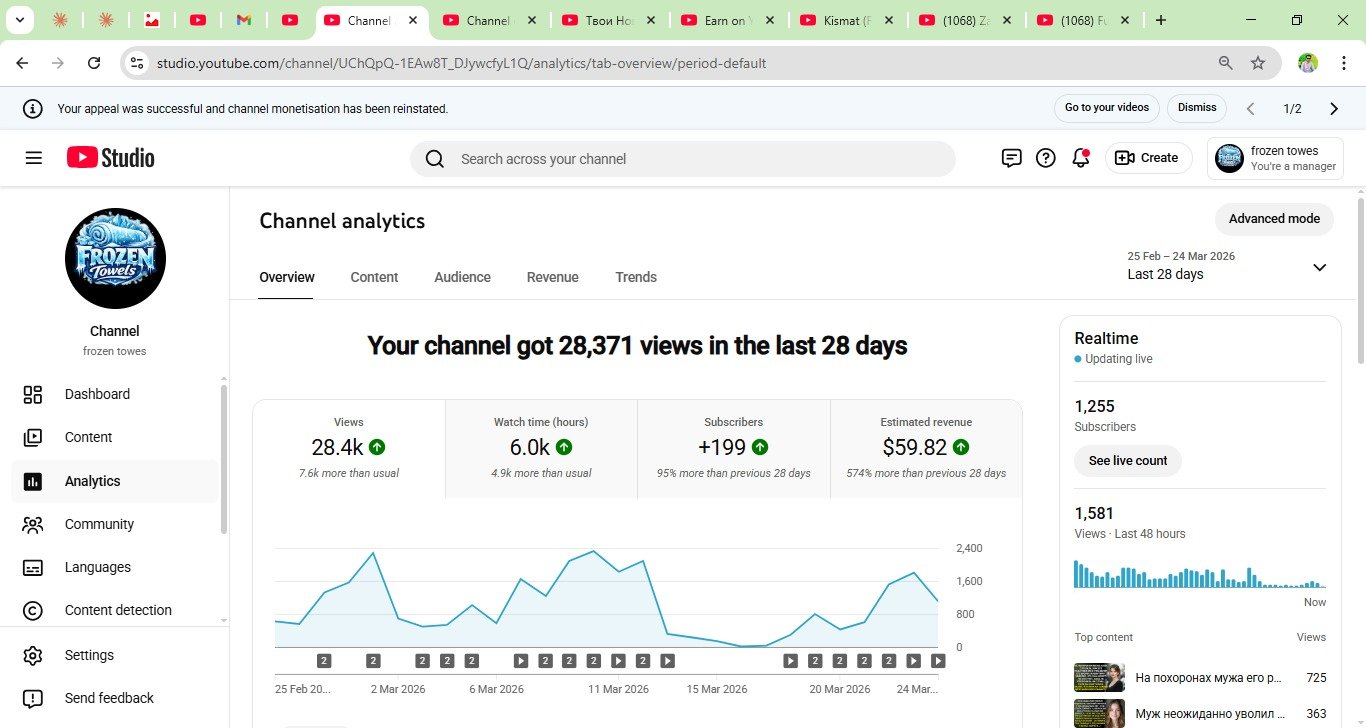1366x728 pixels.
Task: Reload the page in browser
Action: pyautogui.click(x=94, y=63)
